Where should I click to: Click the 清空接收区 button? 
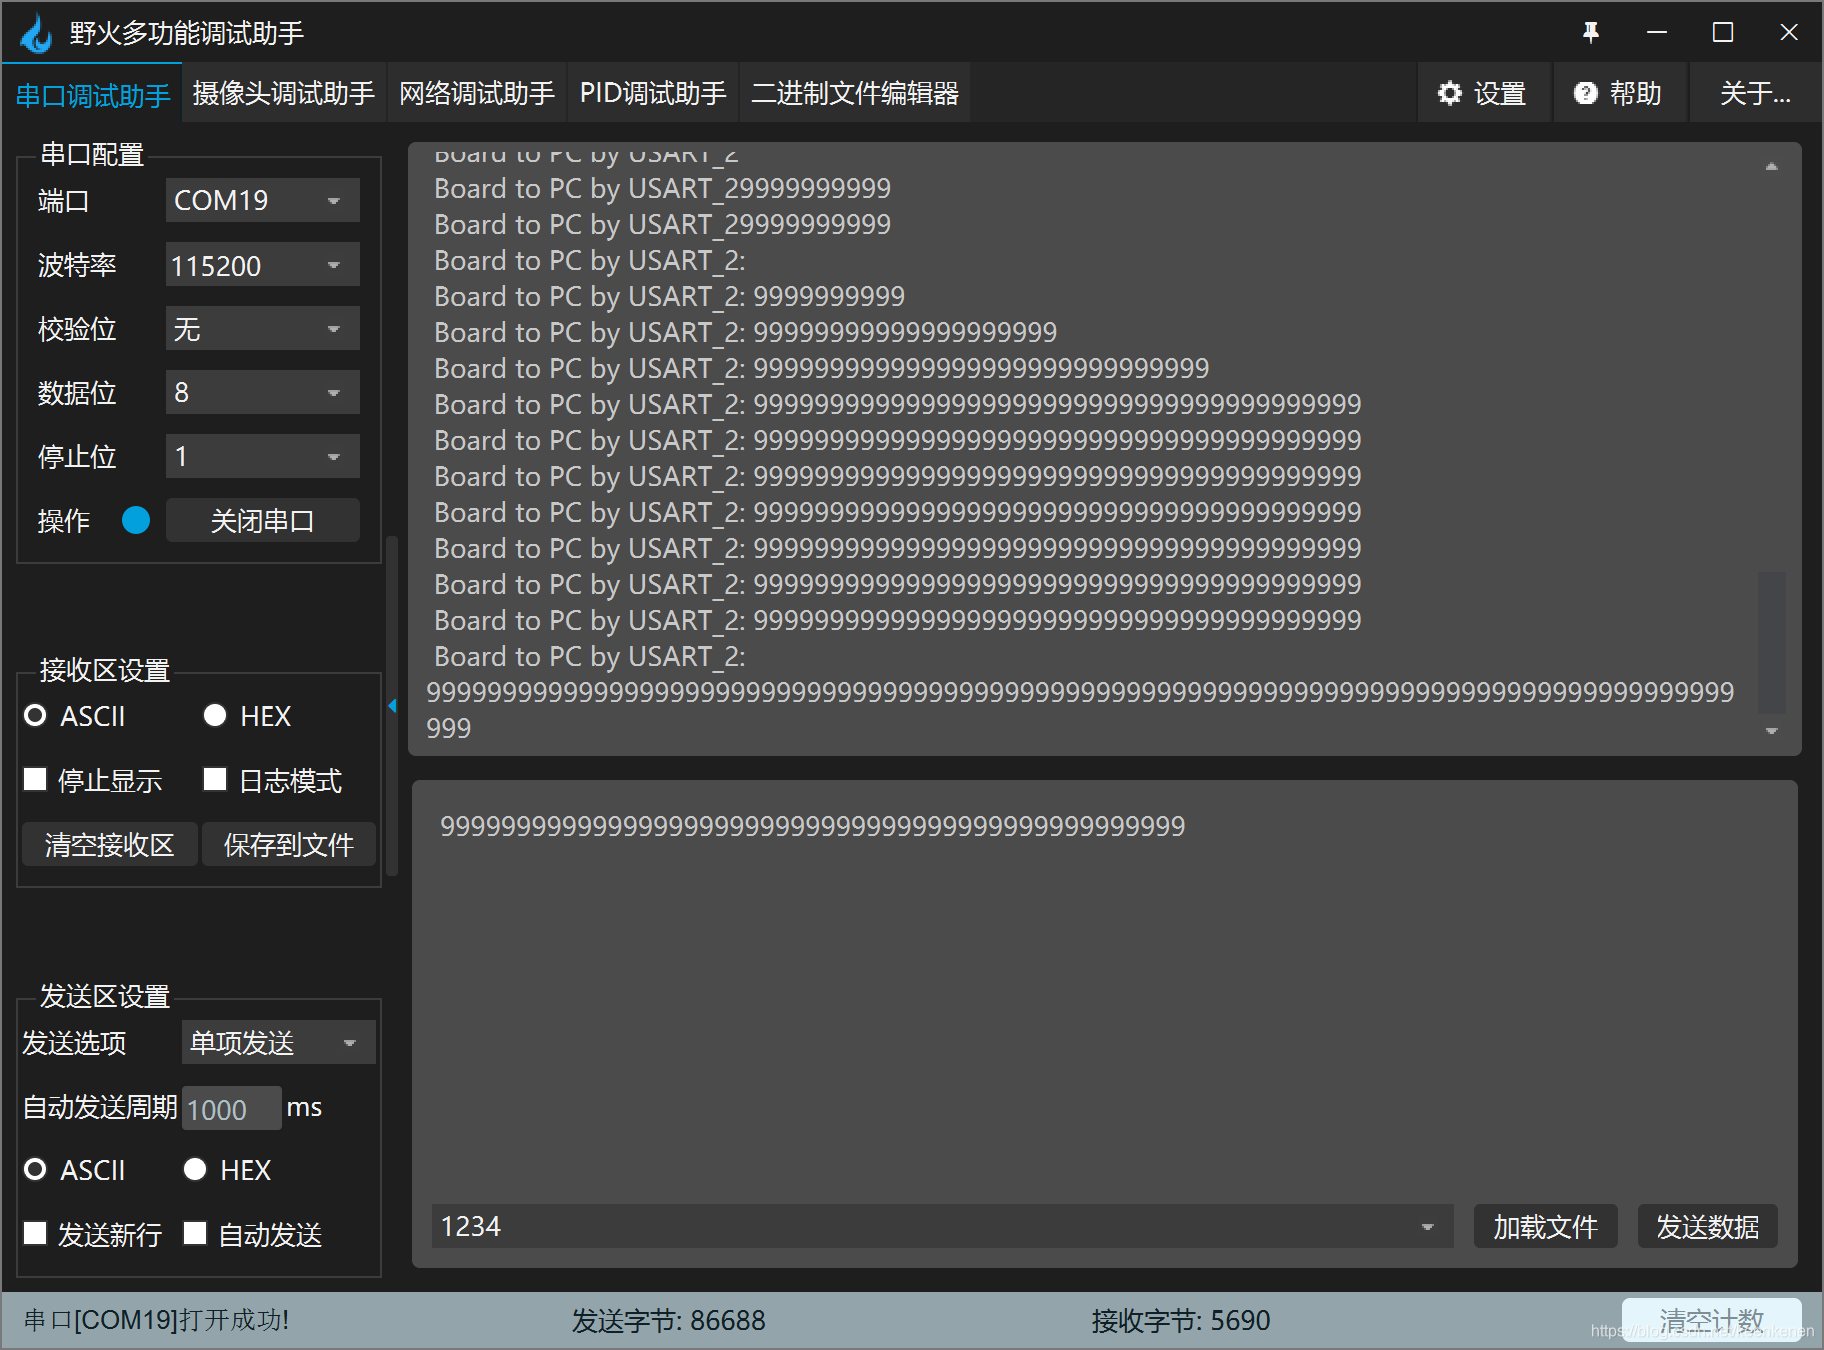[109, 844]
